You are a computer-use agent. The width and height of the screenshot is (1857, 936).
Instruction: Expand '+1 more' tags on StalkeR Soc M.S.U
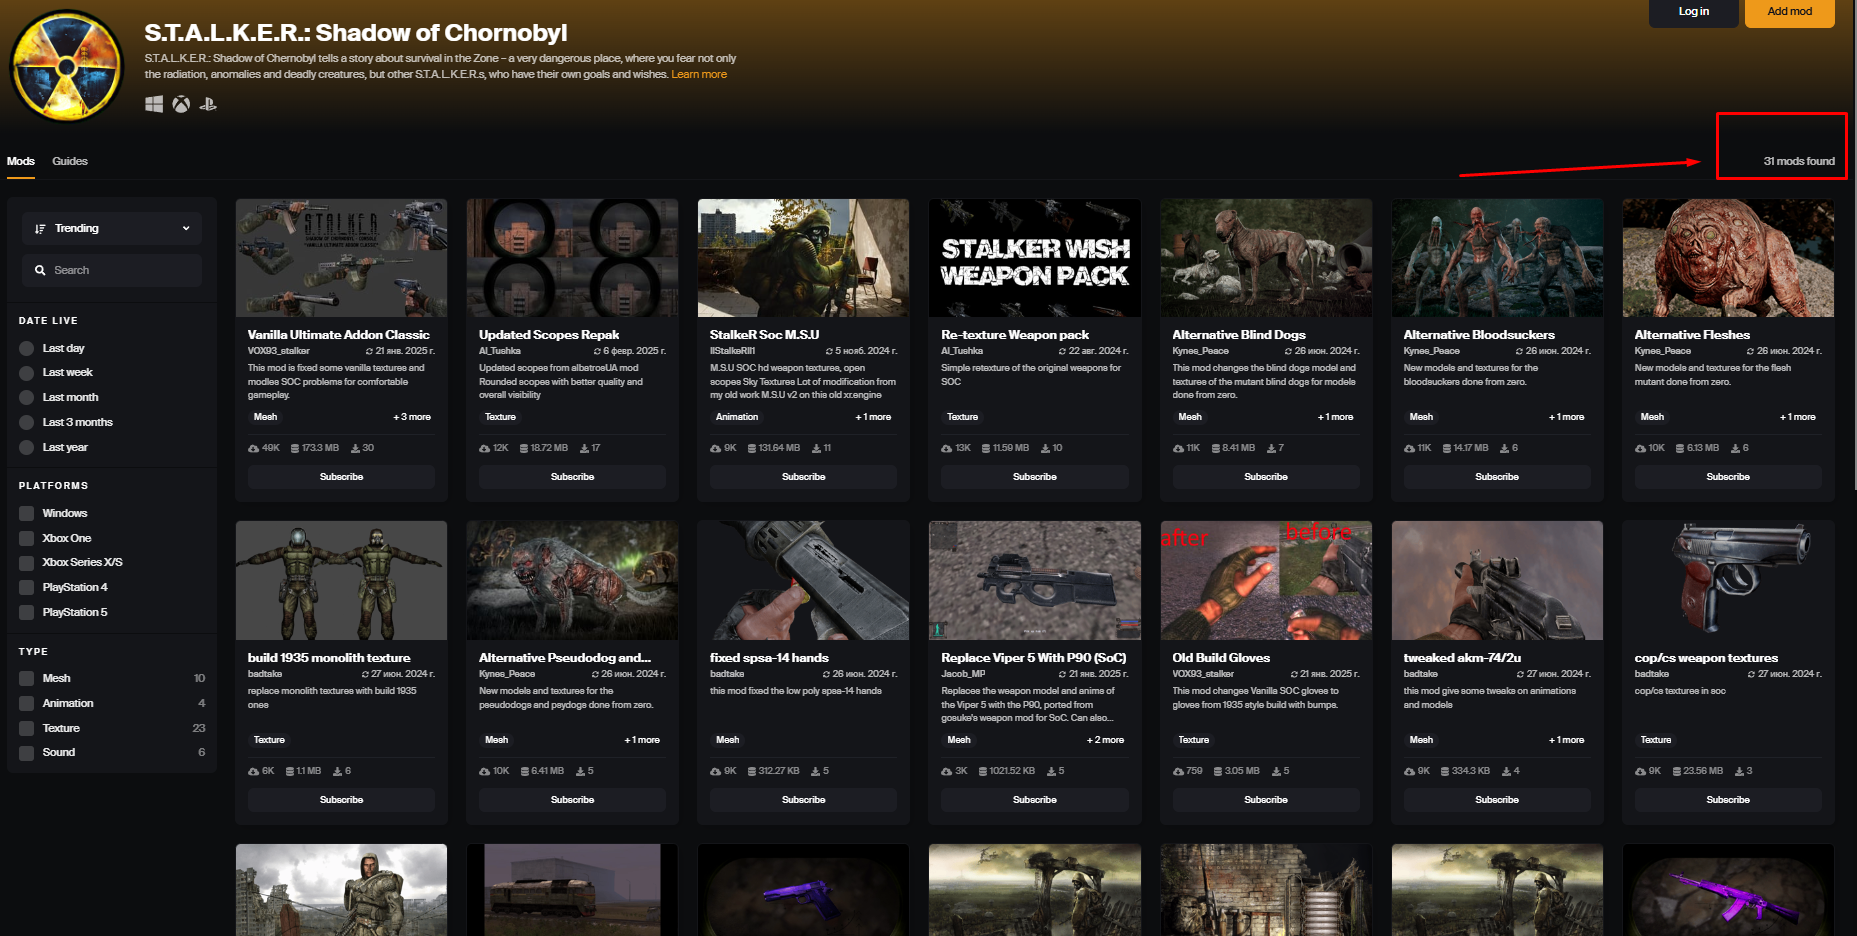point(873,417)
